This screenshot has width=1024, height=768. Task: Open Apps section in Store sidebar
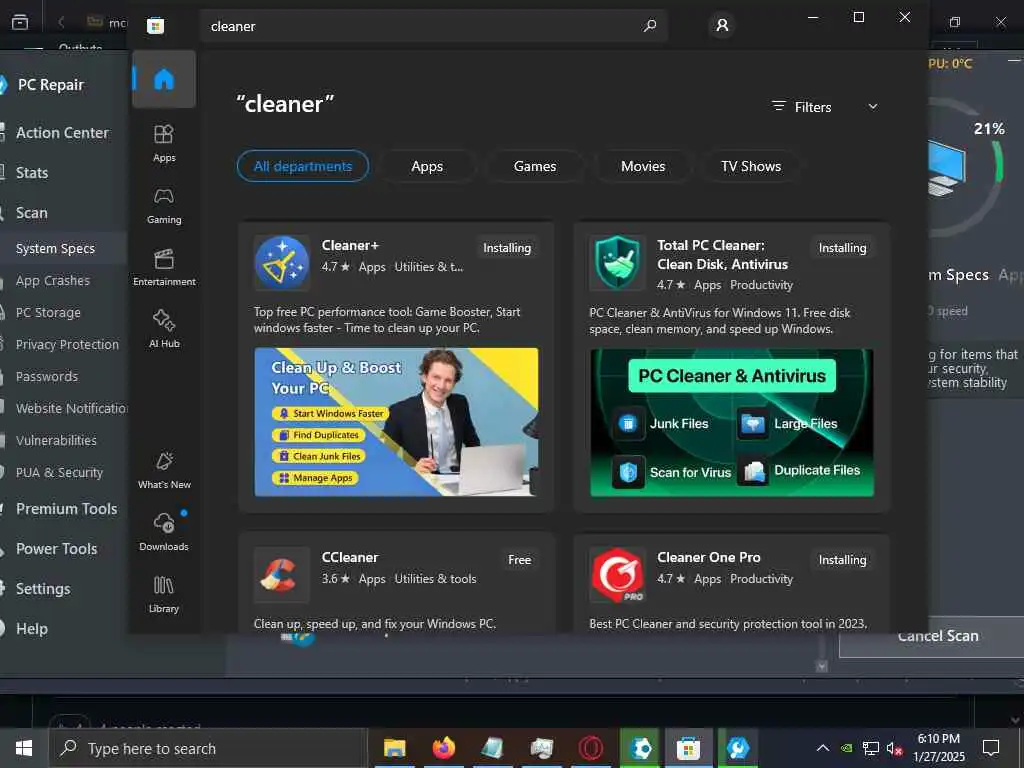(164, 143)
